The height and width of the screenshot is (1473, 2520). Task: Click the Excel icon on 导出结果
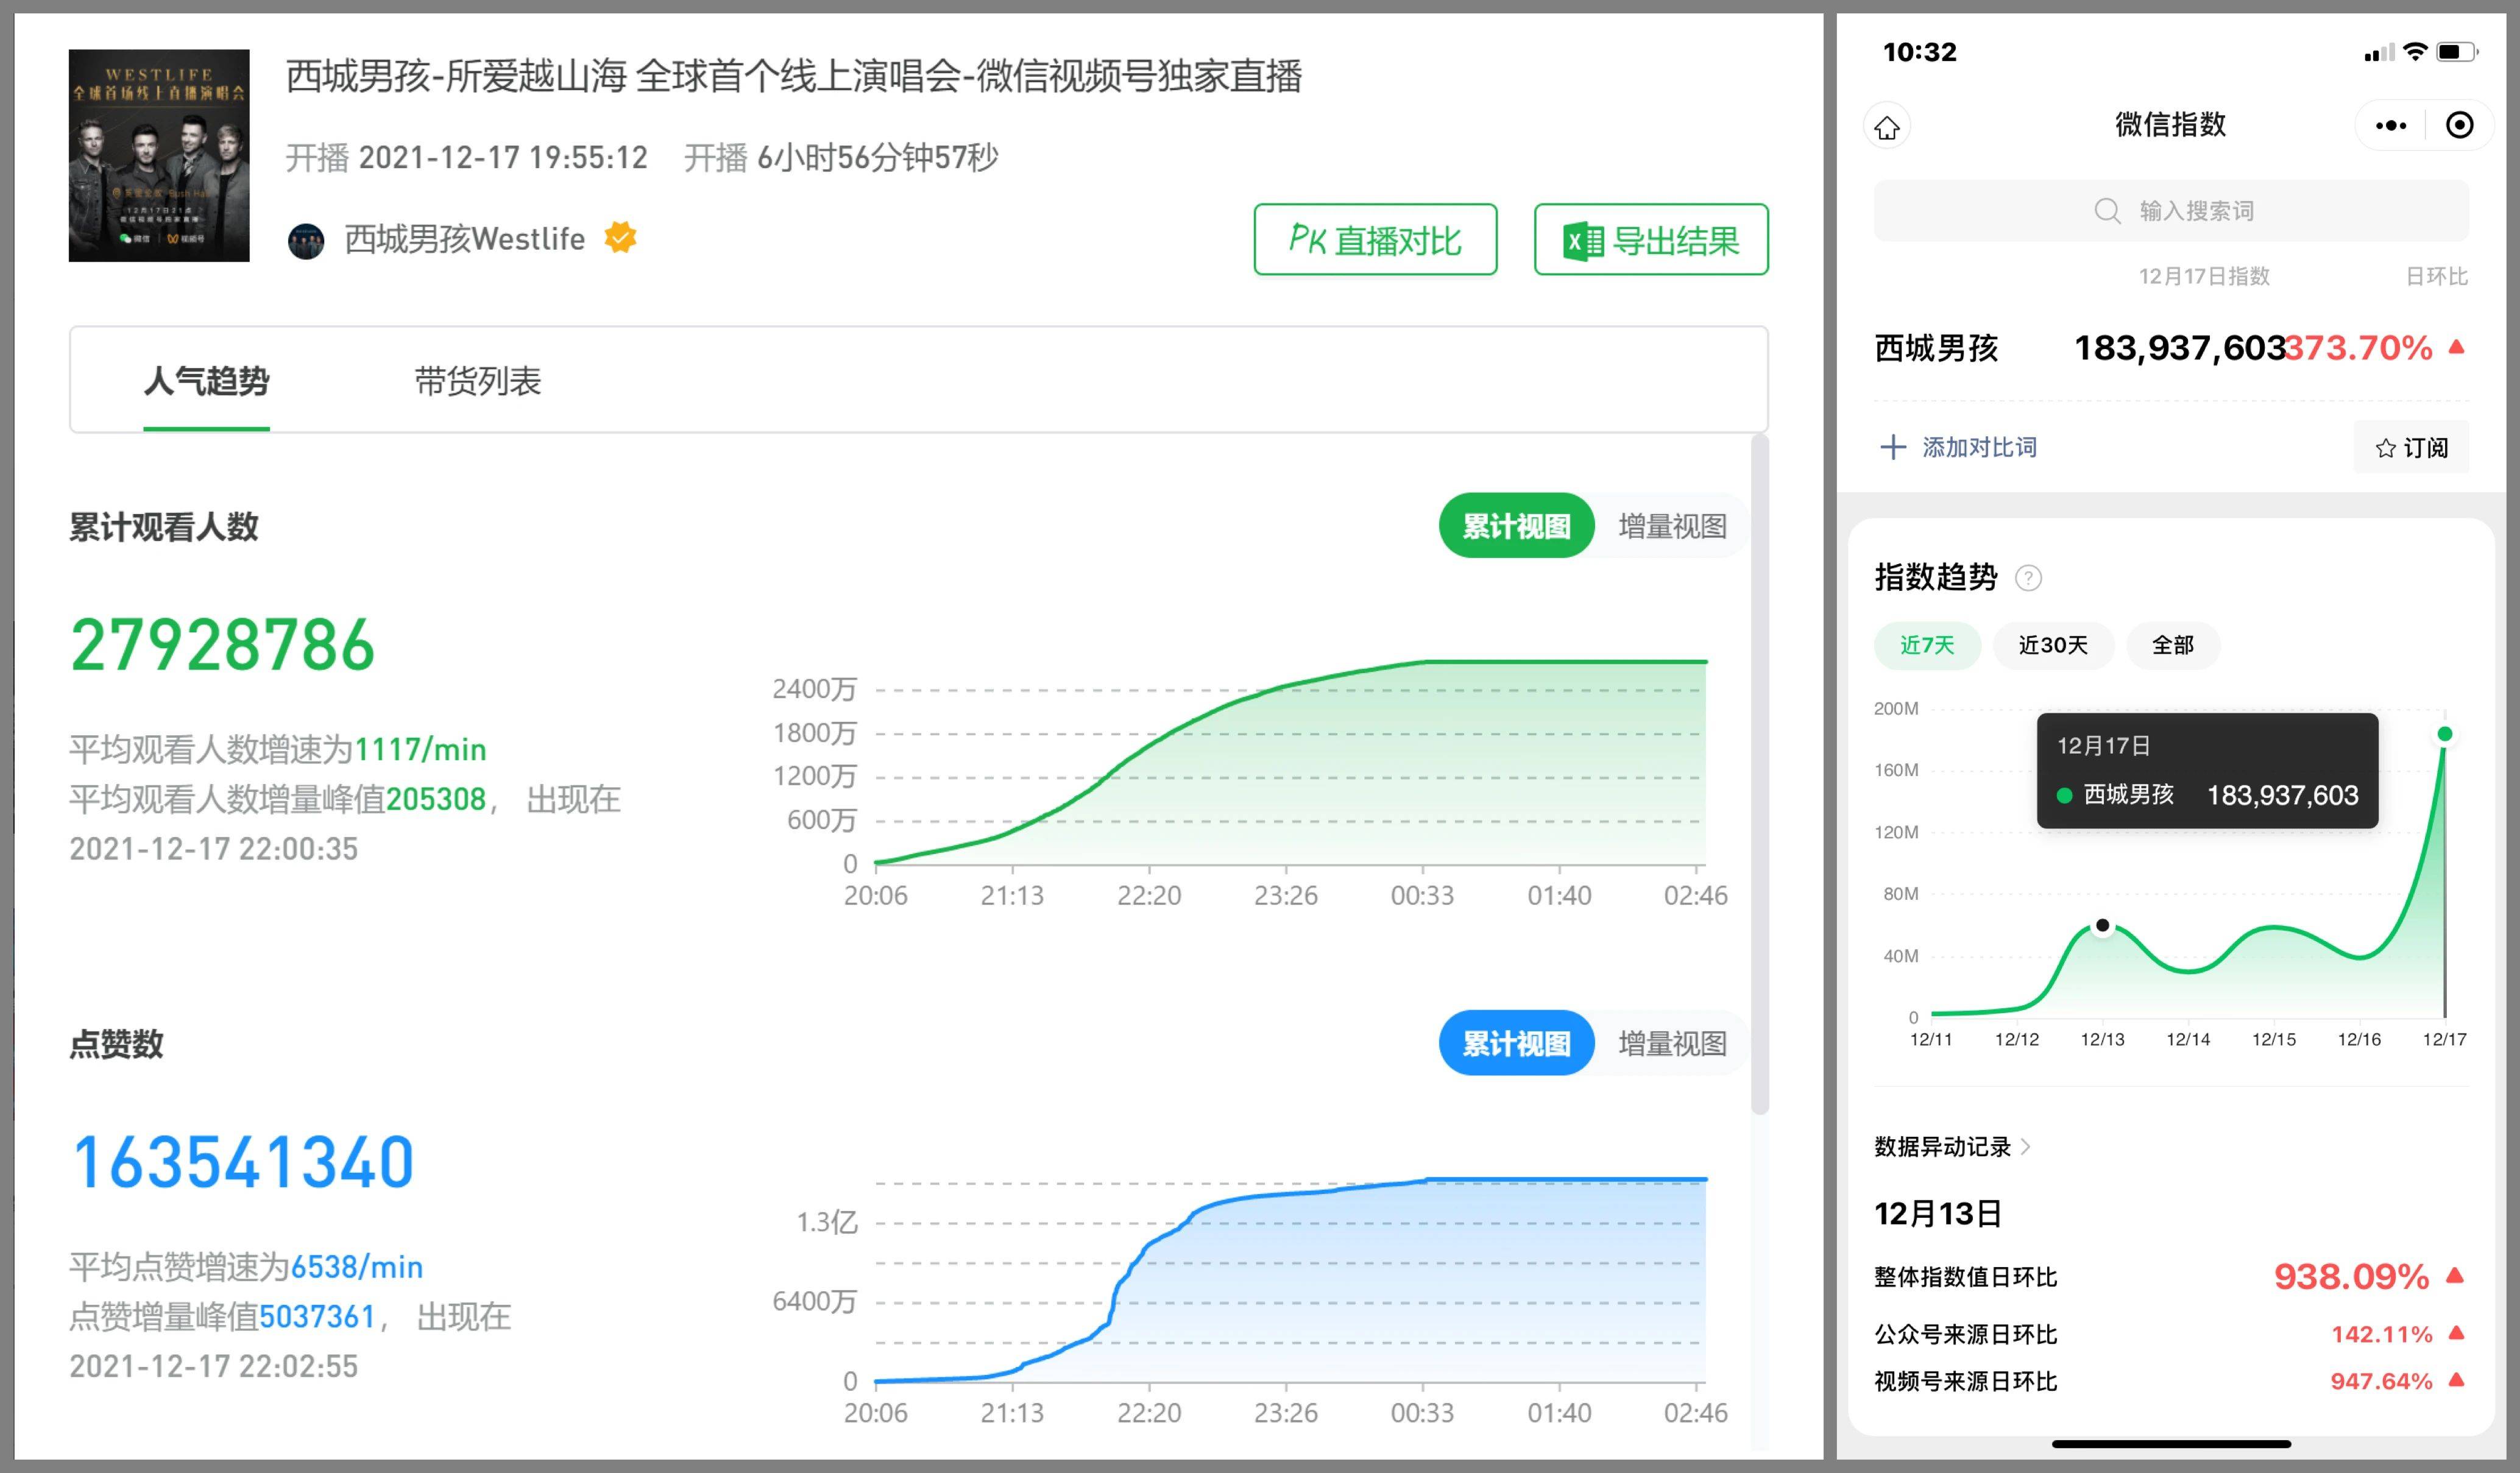click(x=1583, y=241)
